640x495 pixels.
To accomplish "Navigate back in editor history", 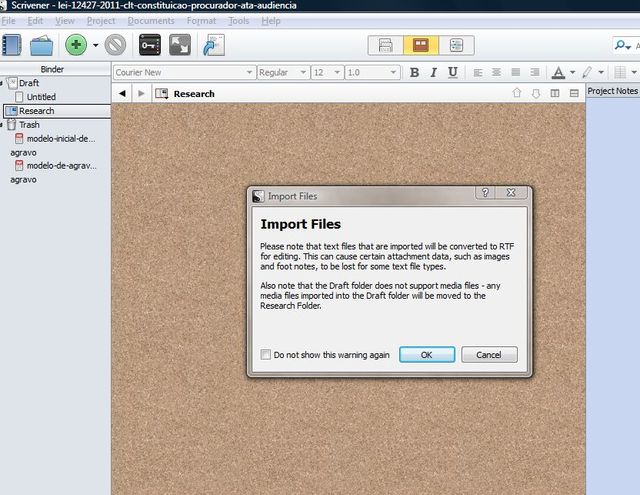I will tap(122, 93).
